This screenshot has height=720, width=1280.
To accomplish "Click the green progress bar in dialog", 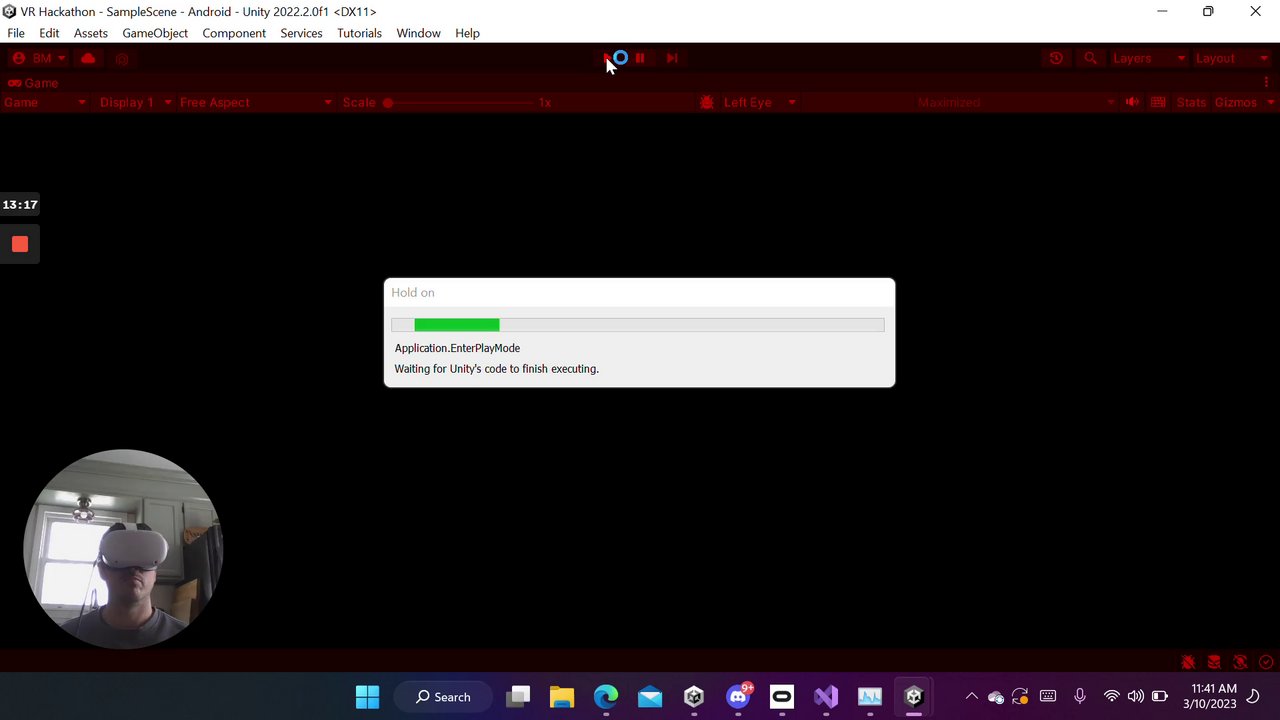I will pos(457,325).
